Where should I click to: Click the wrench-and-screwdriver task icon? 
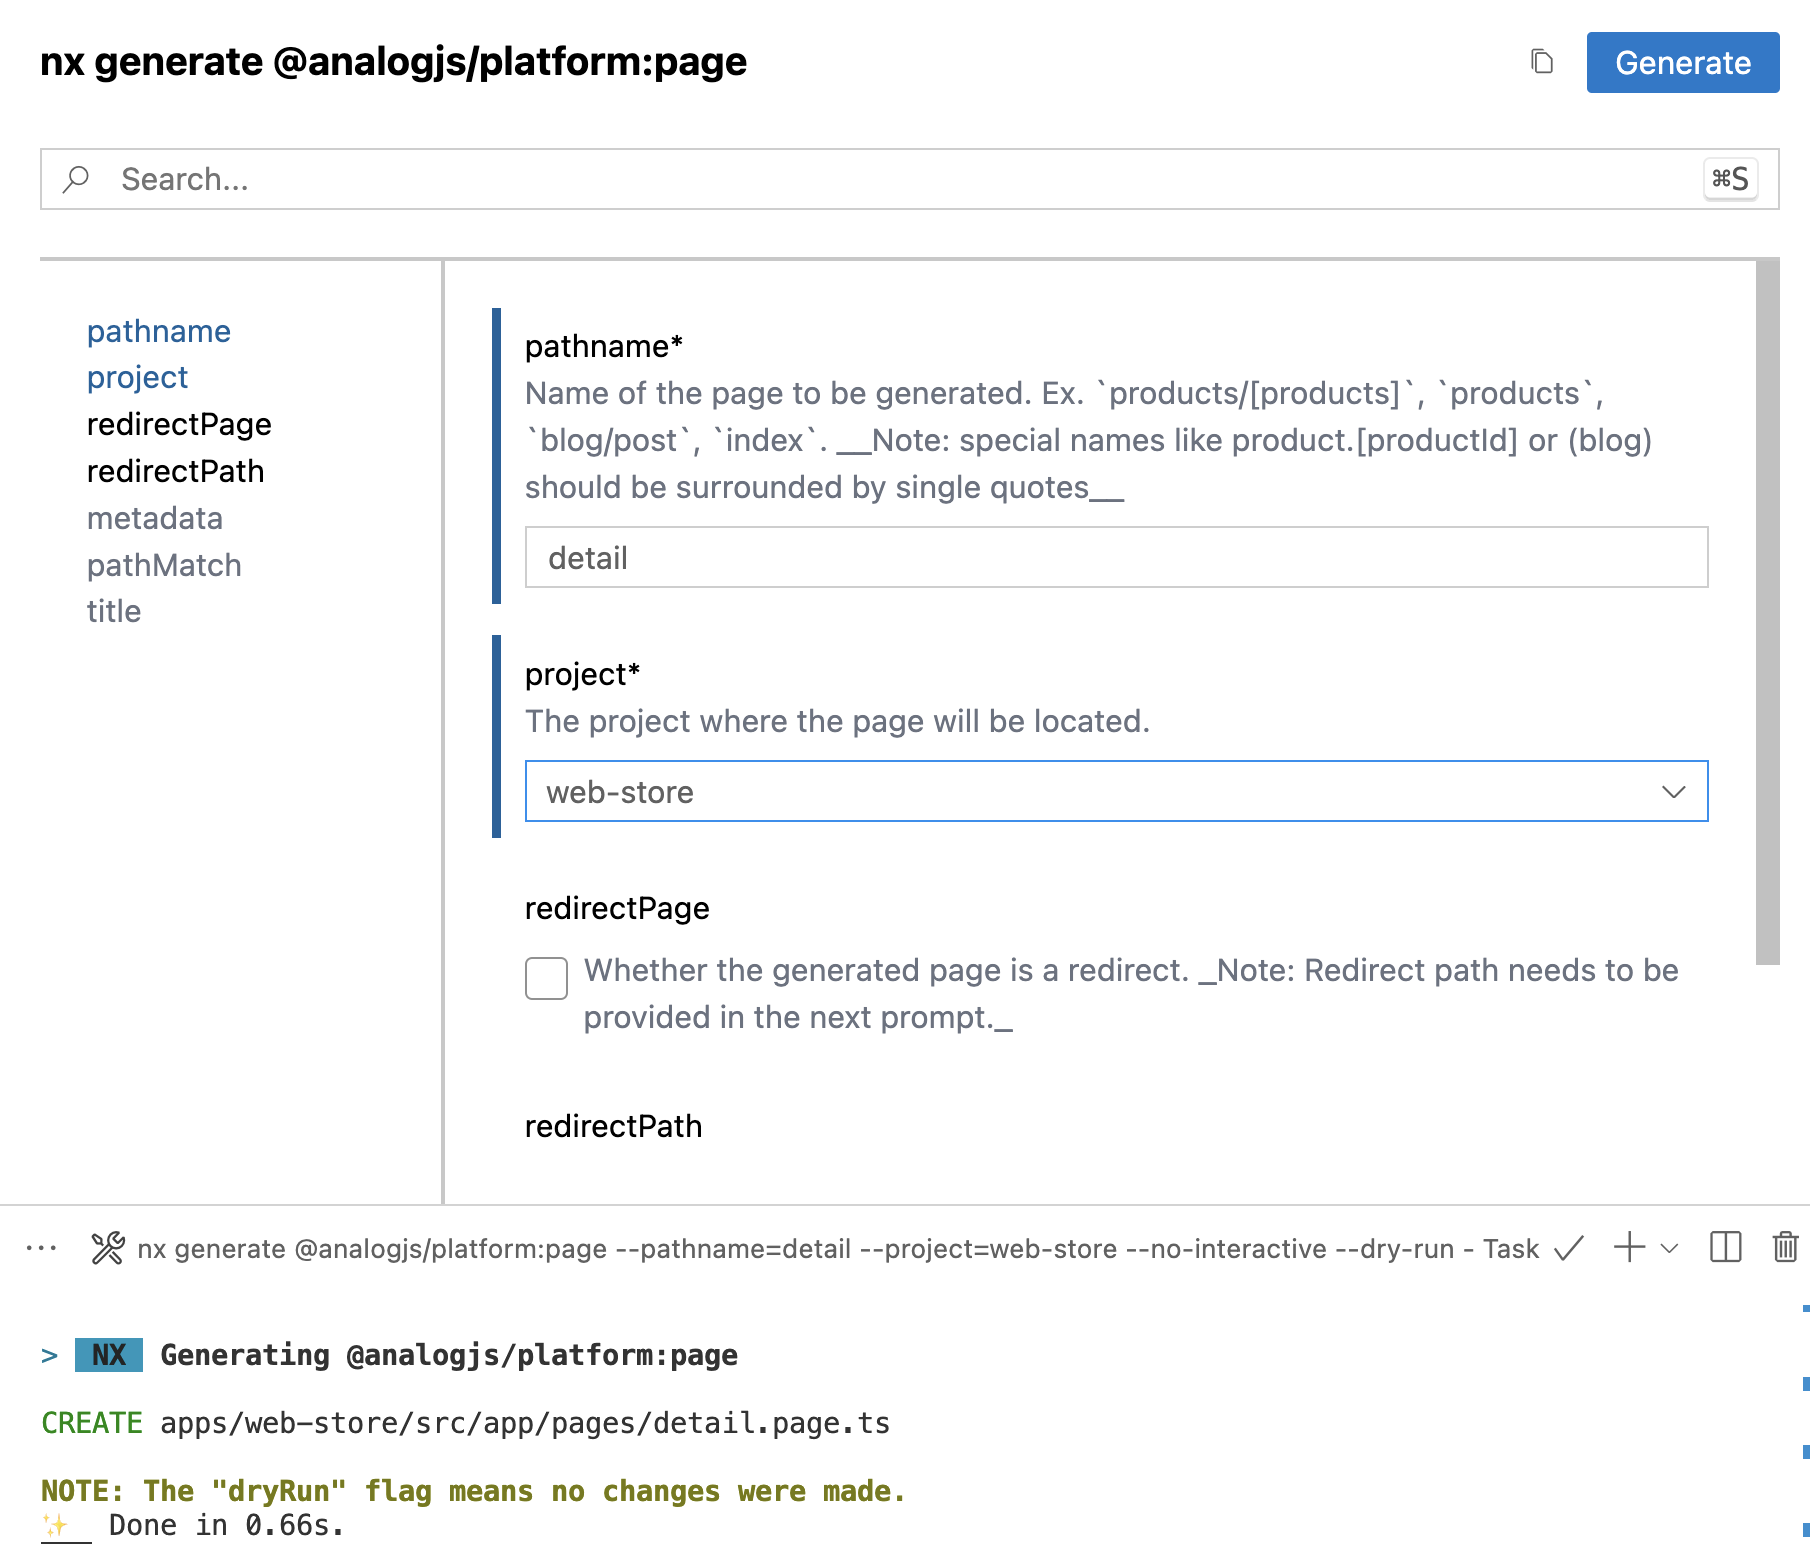[107, 1248]
